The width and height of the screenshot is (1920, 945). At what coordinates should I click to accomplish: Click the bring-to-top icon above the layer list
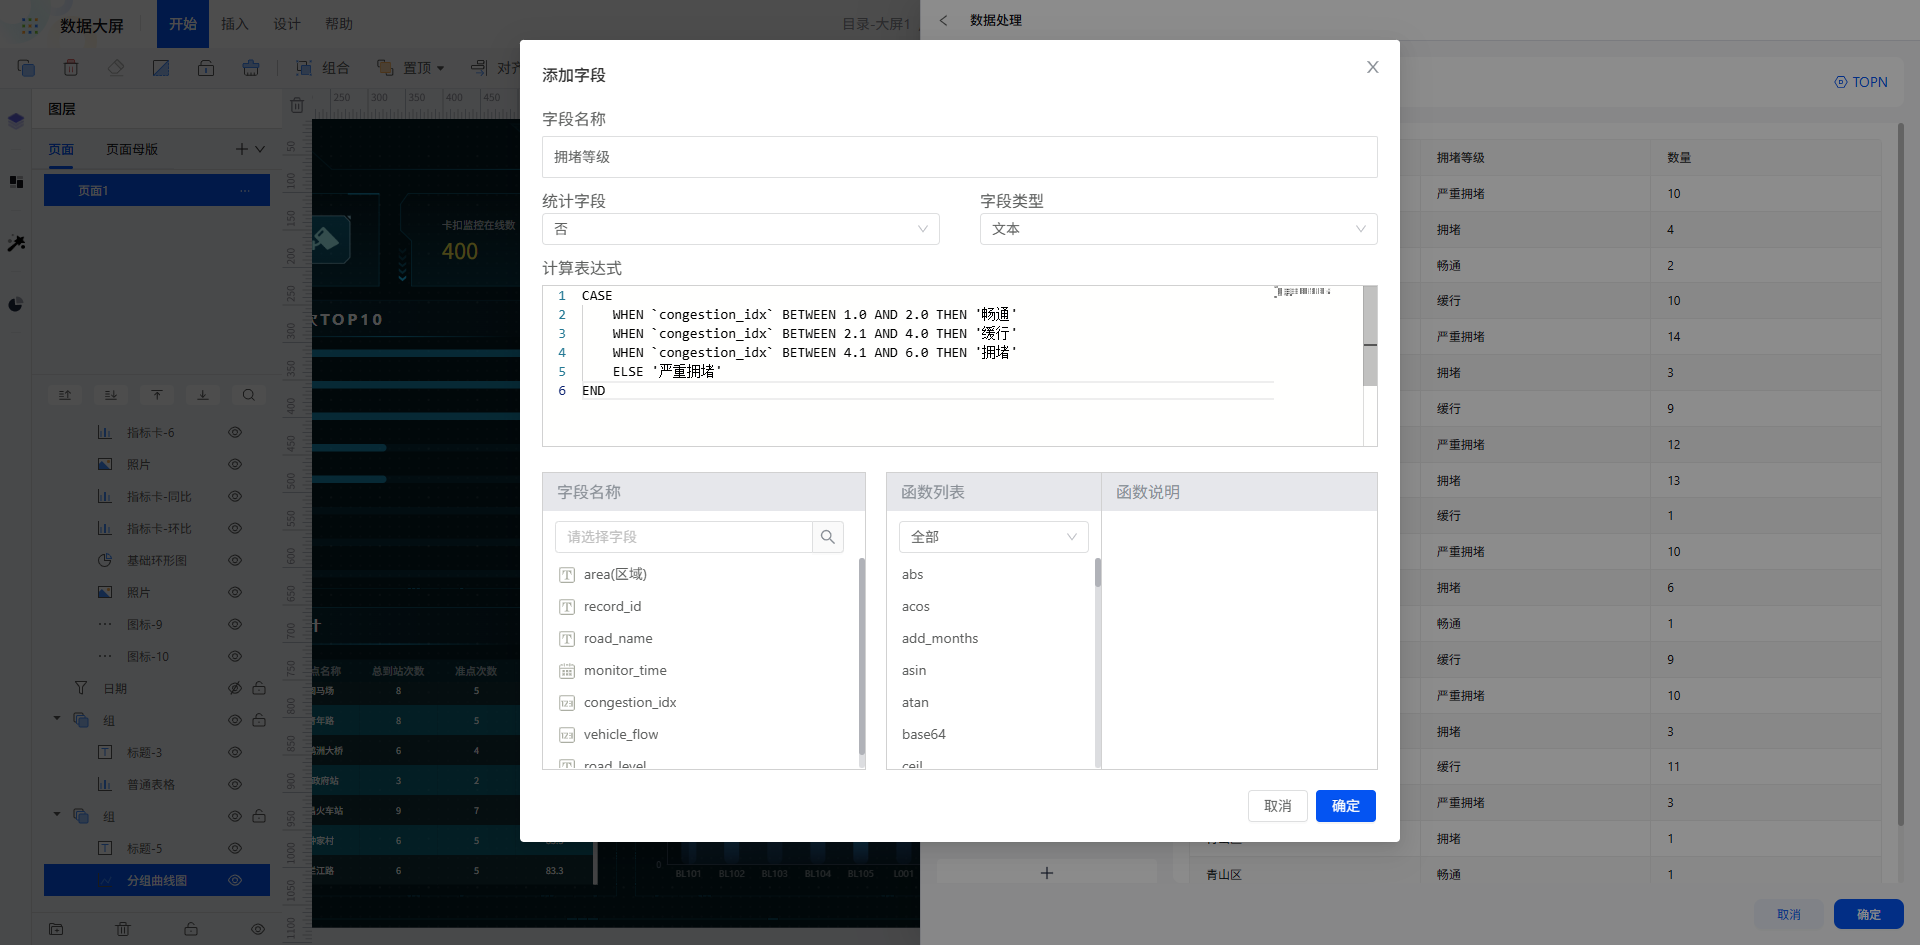point(157,395)
